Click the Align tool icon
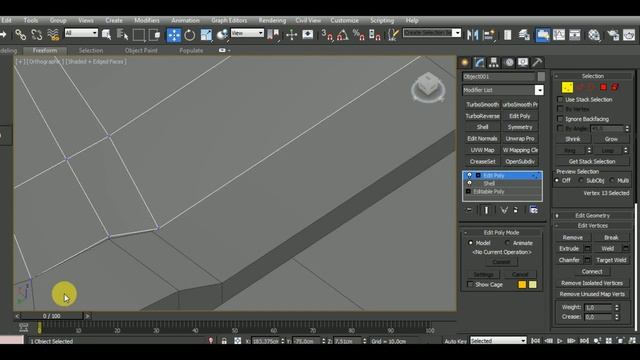This screenshot has height=360, width=640. [489, 35]
